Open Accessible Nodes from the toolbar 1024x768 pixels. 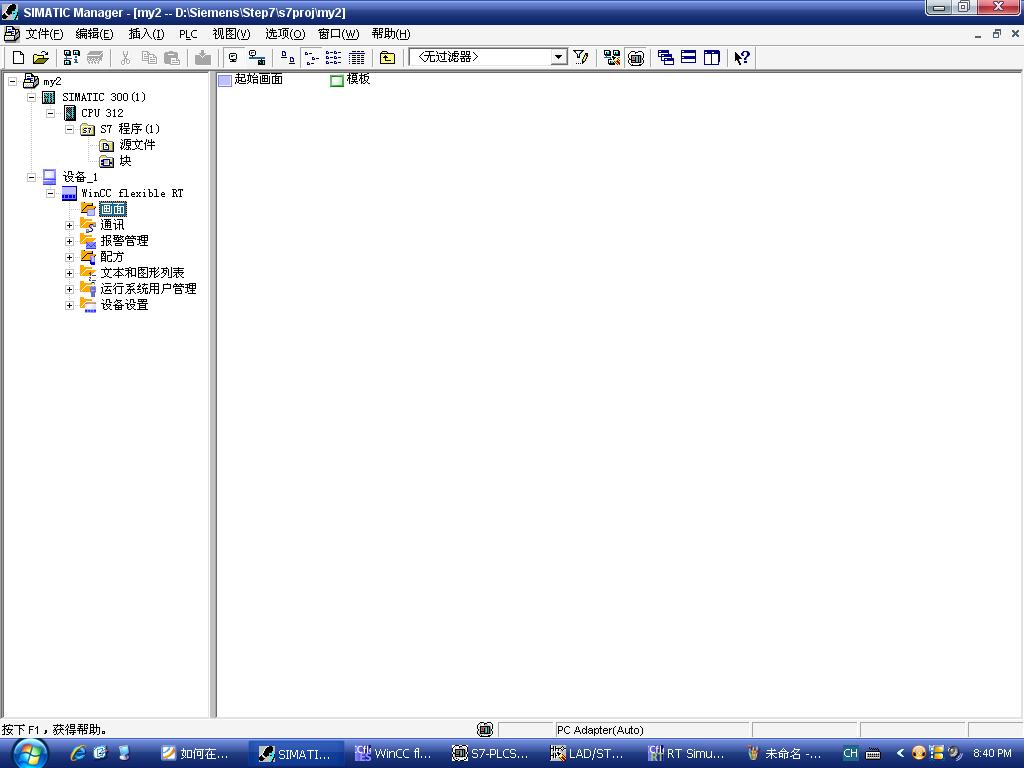(x=71, y=58)
